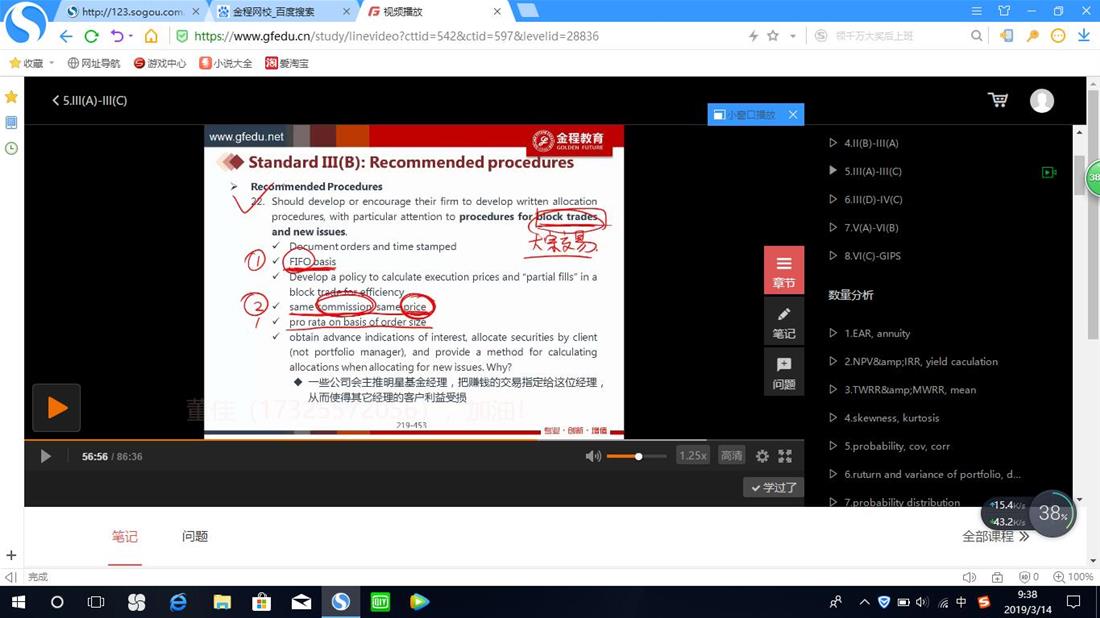This screenshot has height=618, width=1100.
Task: Open the 网址导航 bookmark
Action: [x=94, y=63]
